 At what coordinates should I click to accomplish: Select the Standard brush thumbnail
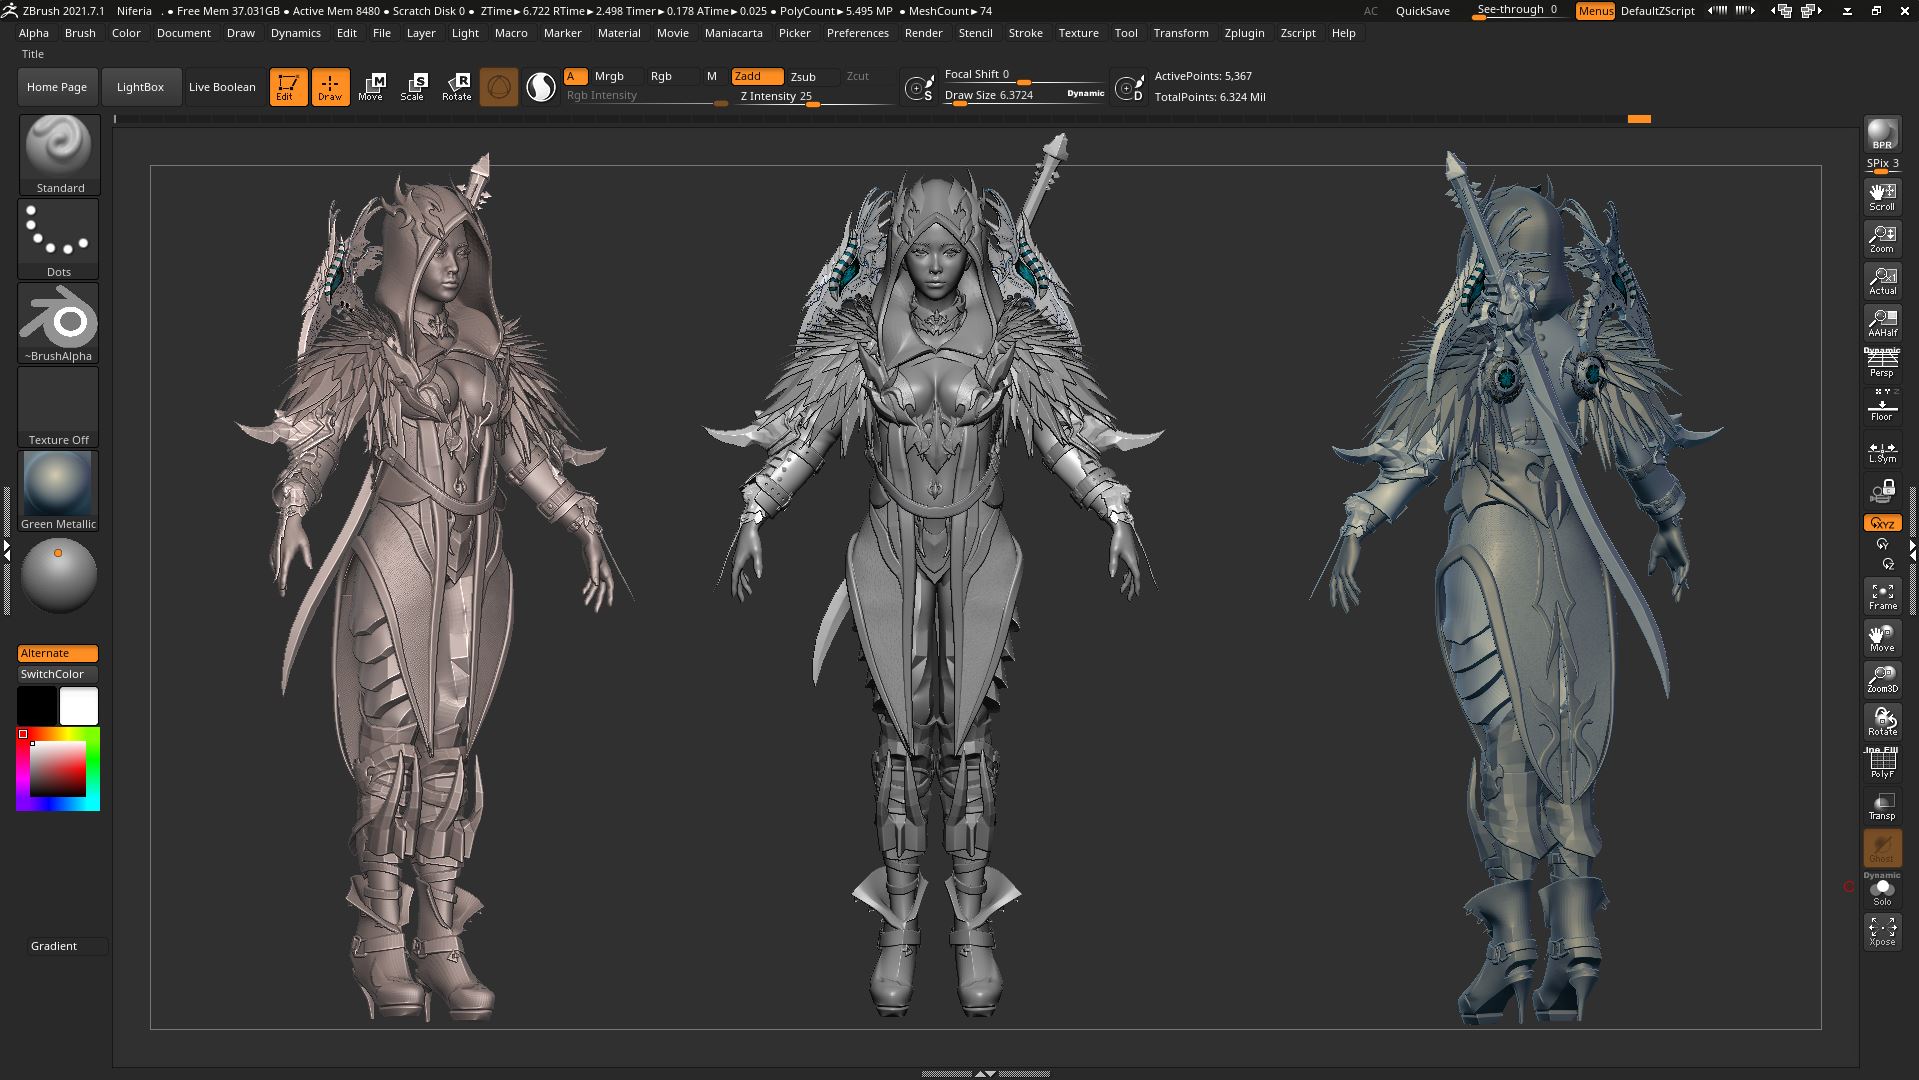tap(59, 155)
